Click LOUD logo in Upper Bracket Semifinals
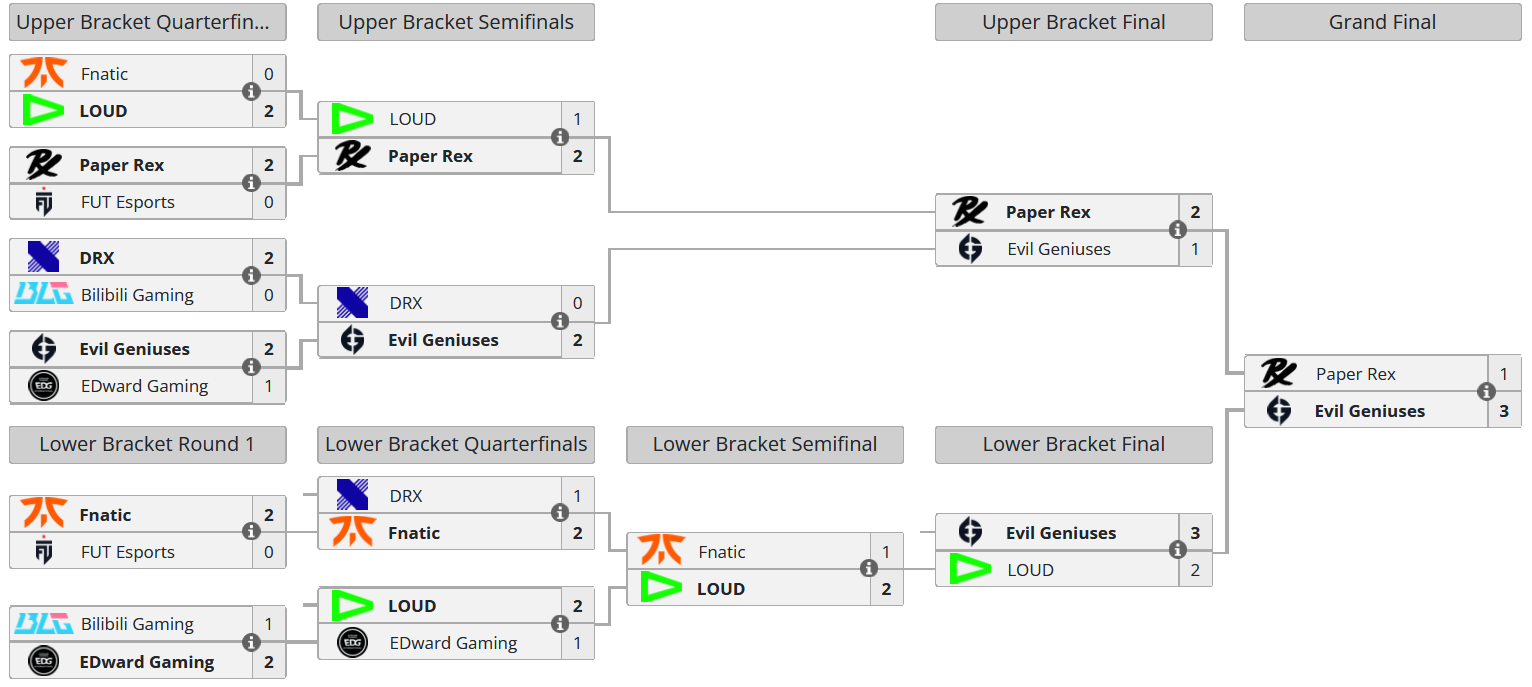Screen dimensions: 1532x687 coord(352,119)
